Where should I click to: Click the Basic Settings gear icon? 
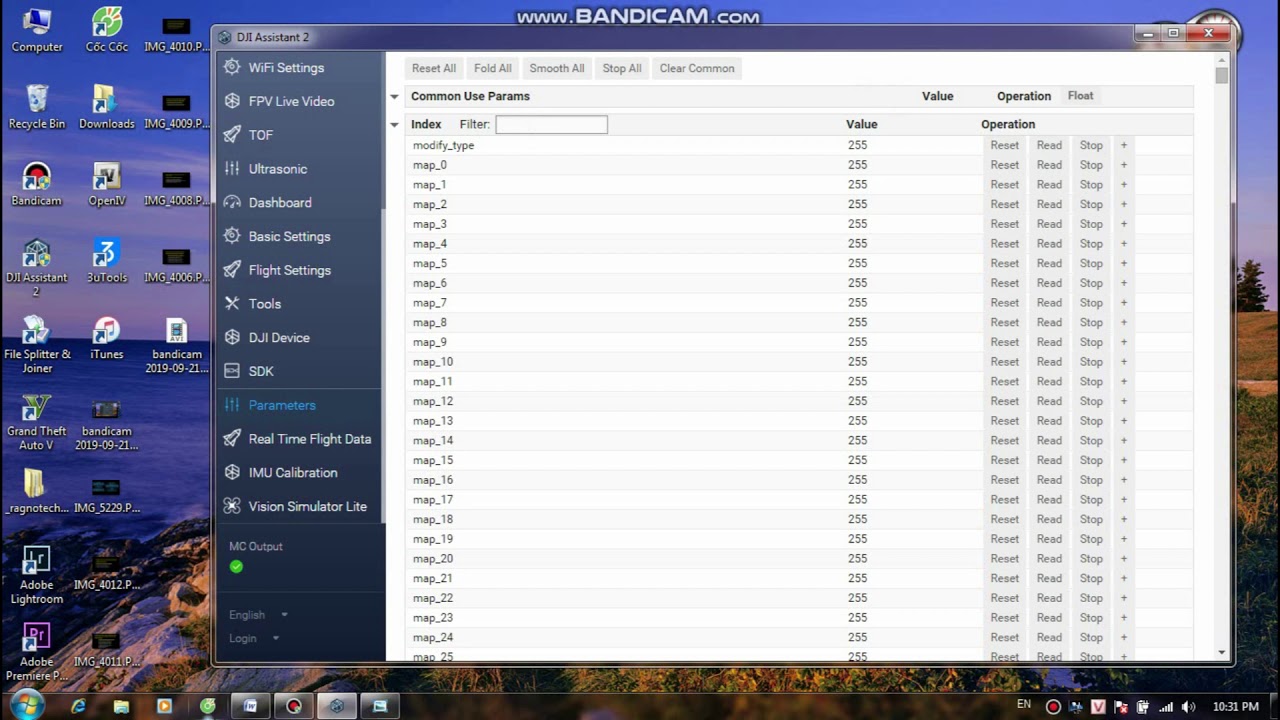click(232, 236)
